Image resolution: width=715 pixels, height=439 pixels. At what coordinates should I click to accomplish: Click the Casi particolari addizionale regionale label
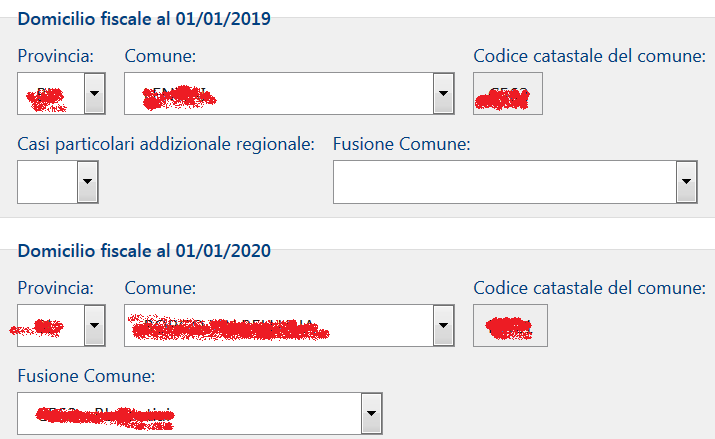tap(166, 144)
